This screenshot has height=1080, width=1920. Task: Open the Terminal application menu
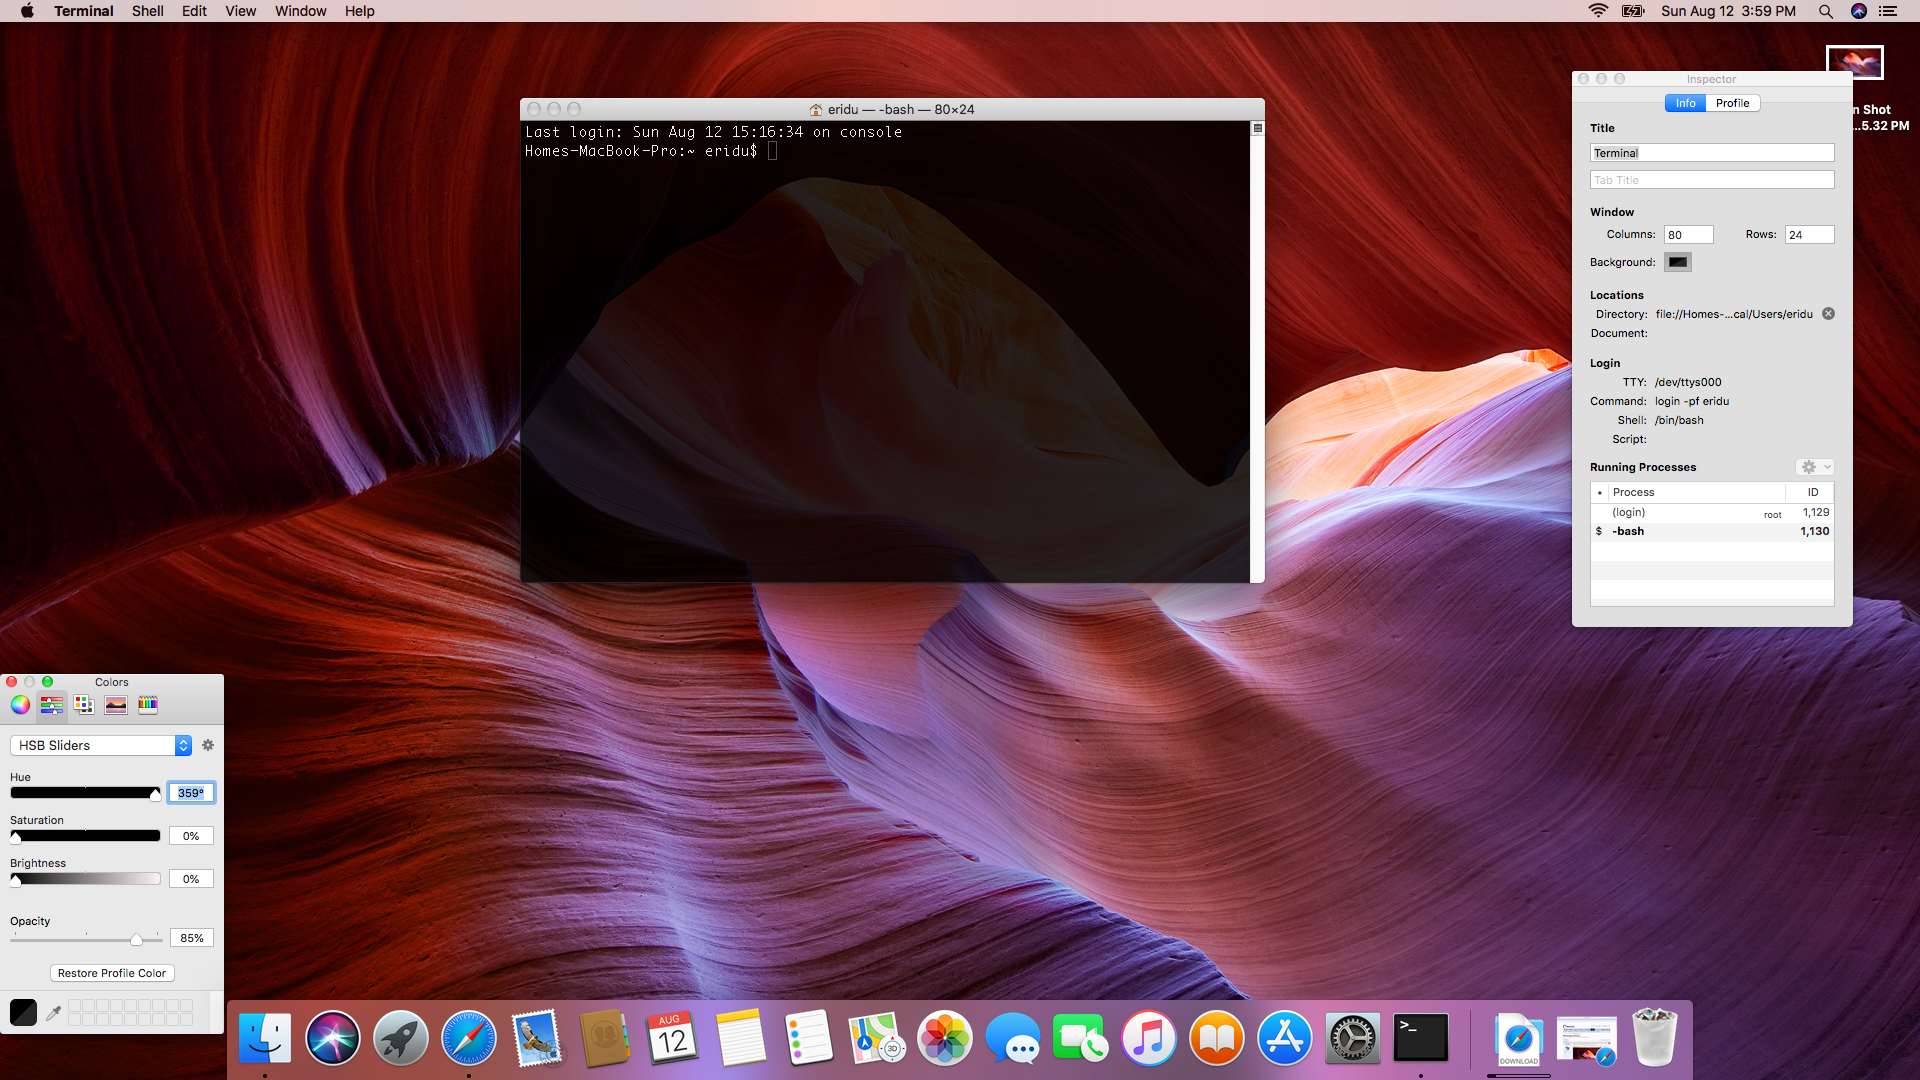pyautogui.click(x=84, y=11)
